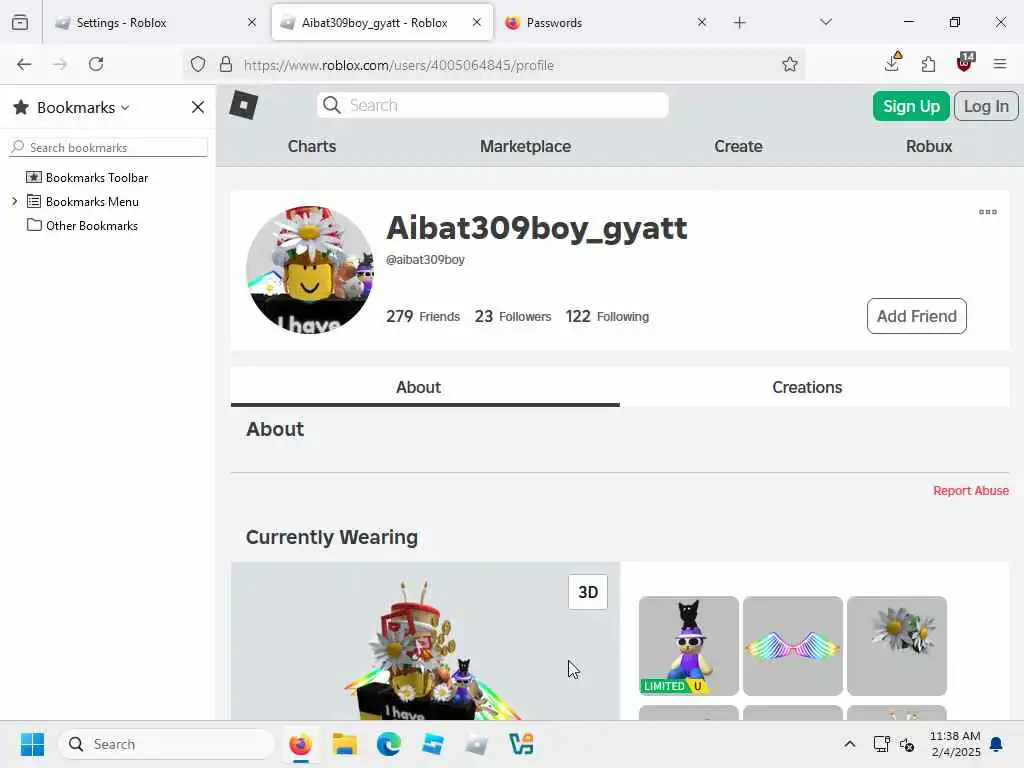Go back to the previous page

[24, 64]
